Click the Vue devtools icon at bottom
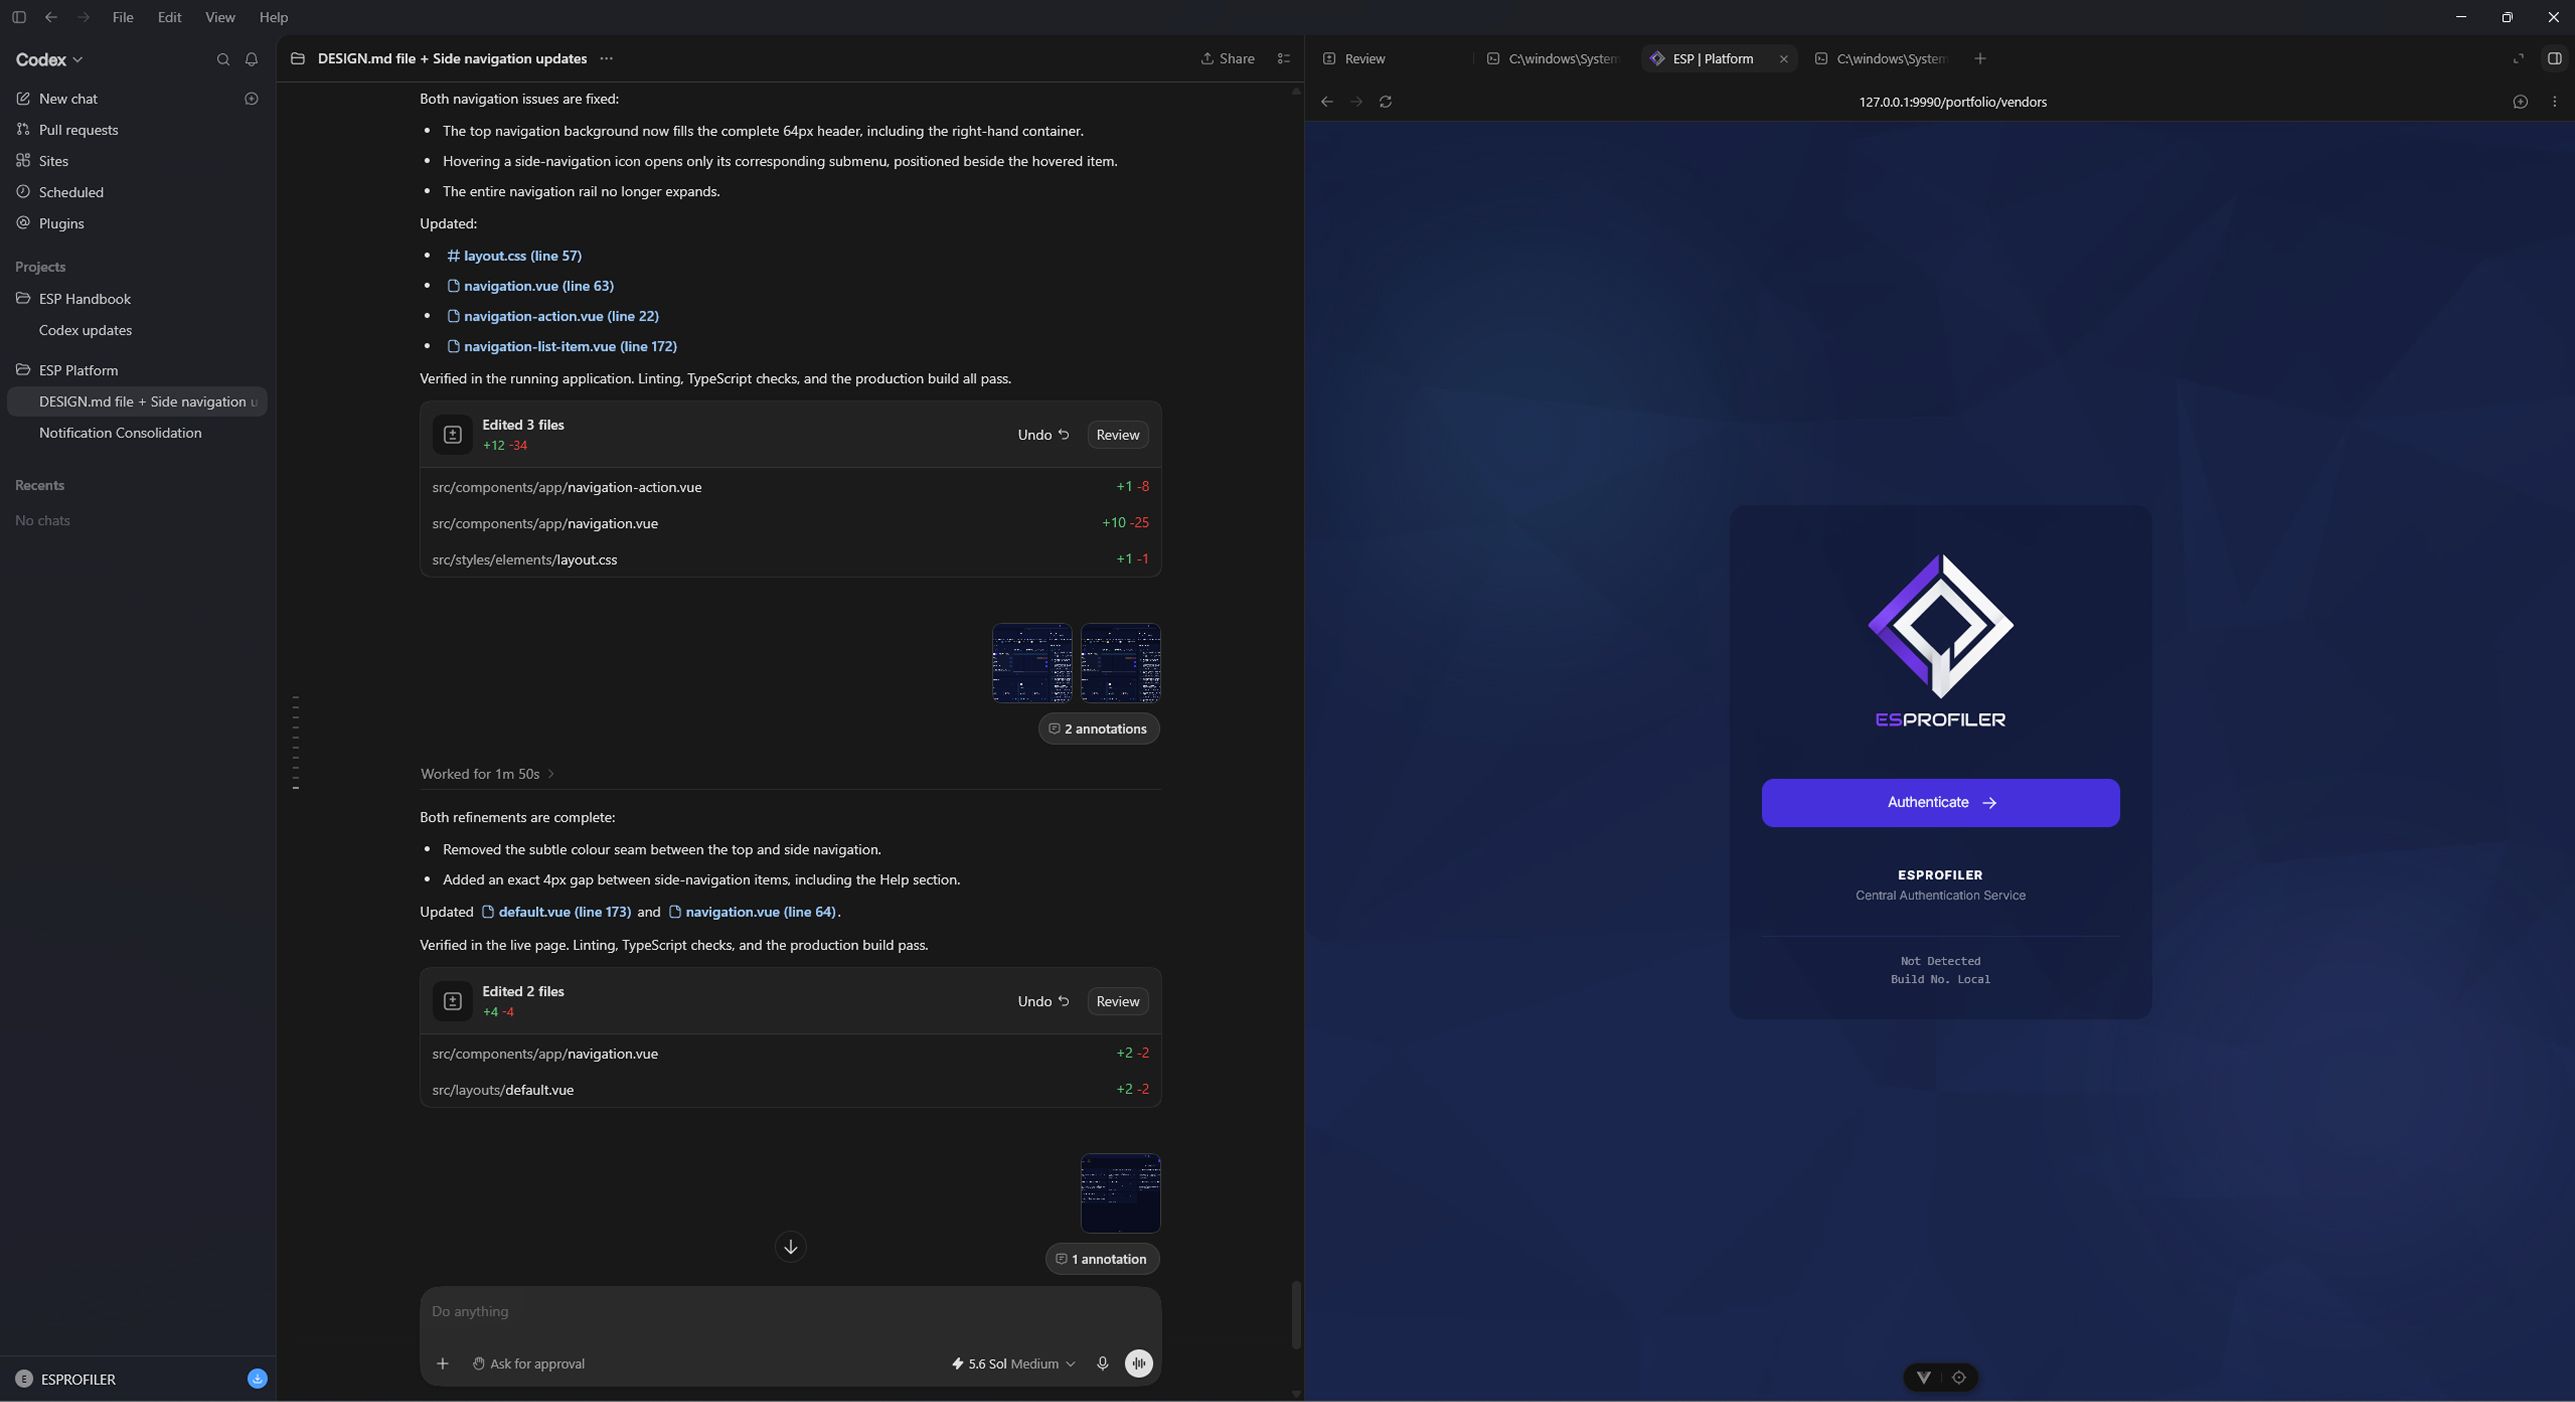The width and height of the screenshot is (2575, 1402). click(1923, 1377)
